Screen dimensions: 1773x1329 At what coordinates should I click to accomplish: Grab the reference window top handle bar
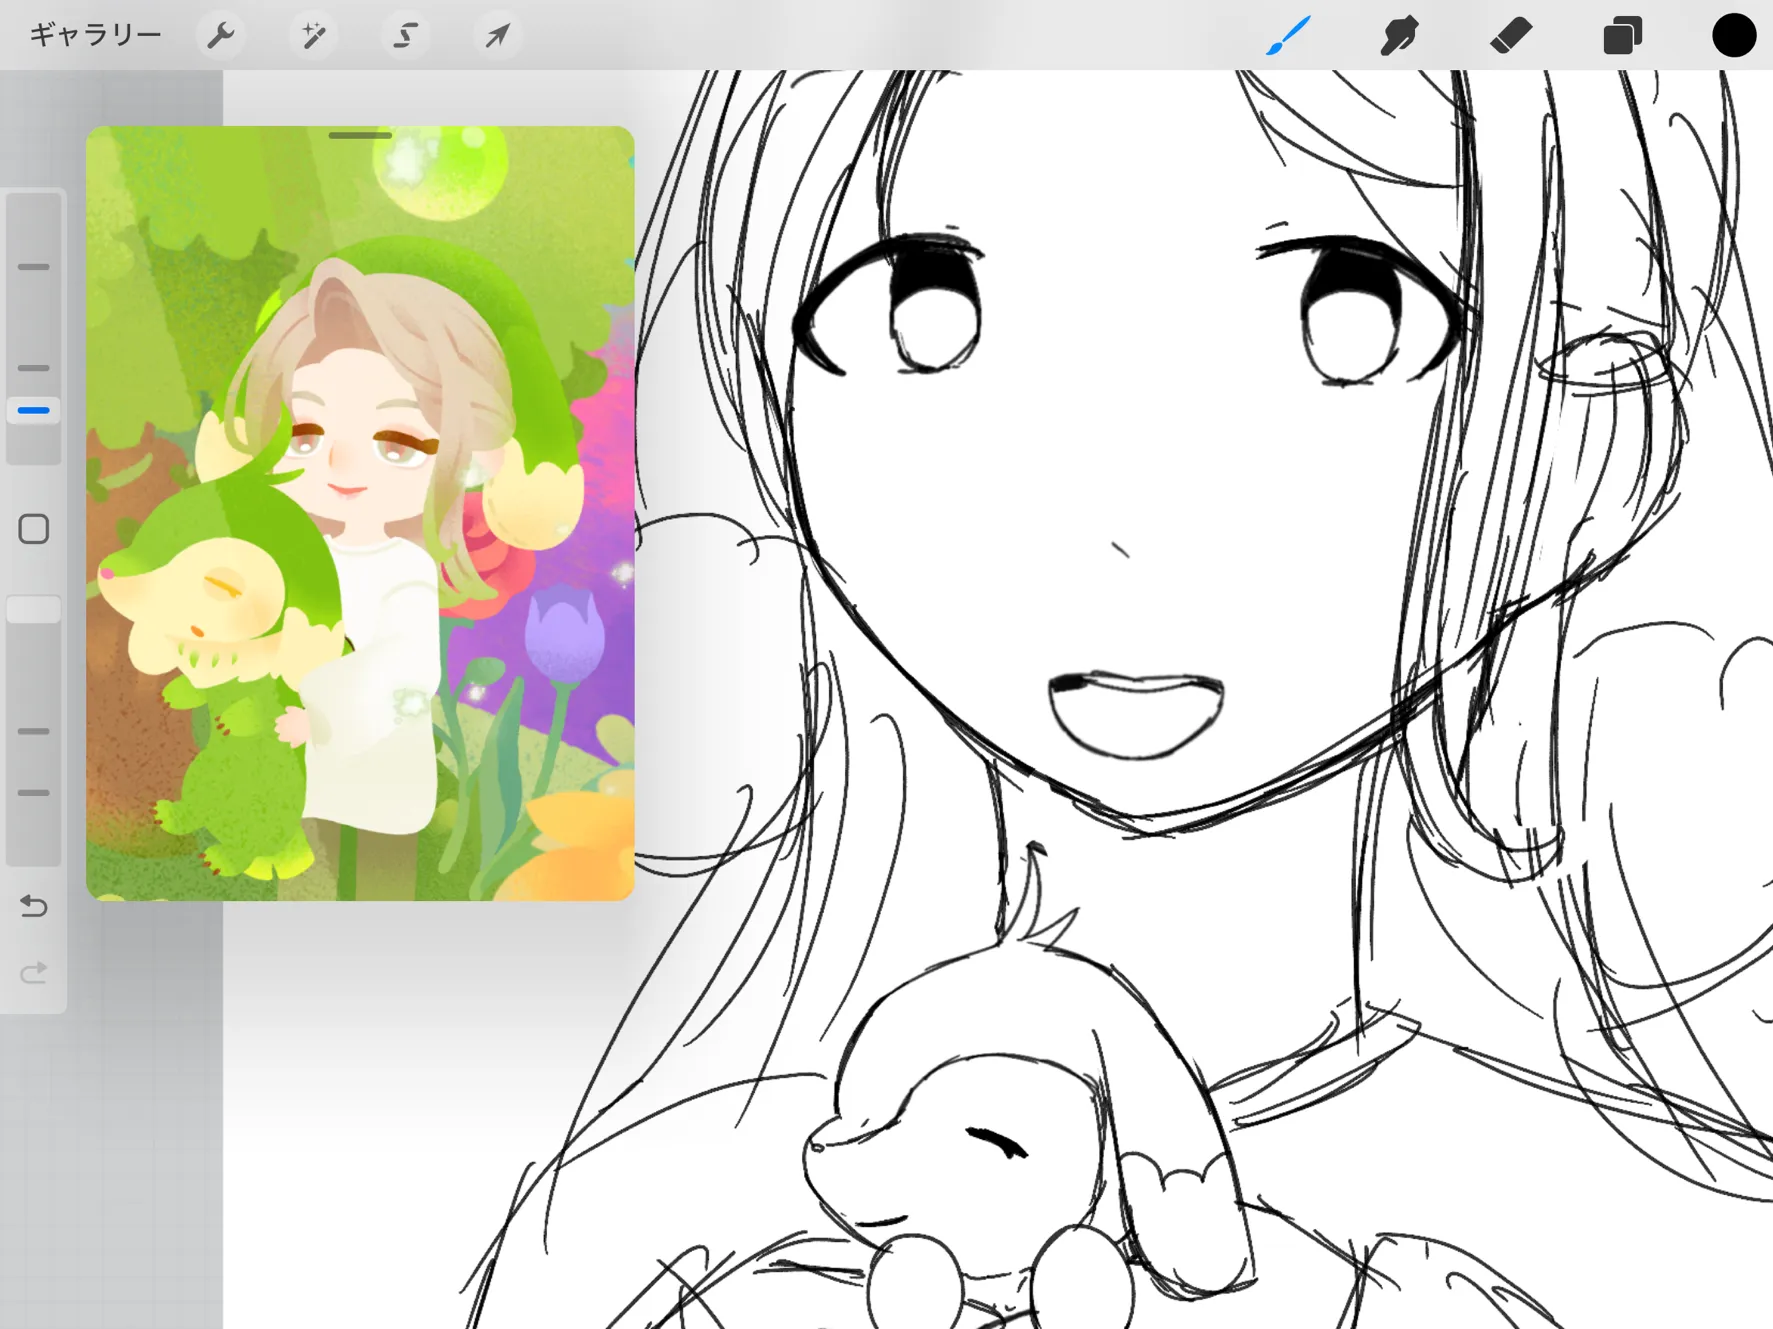click(360, 135)
